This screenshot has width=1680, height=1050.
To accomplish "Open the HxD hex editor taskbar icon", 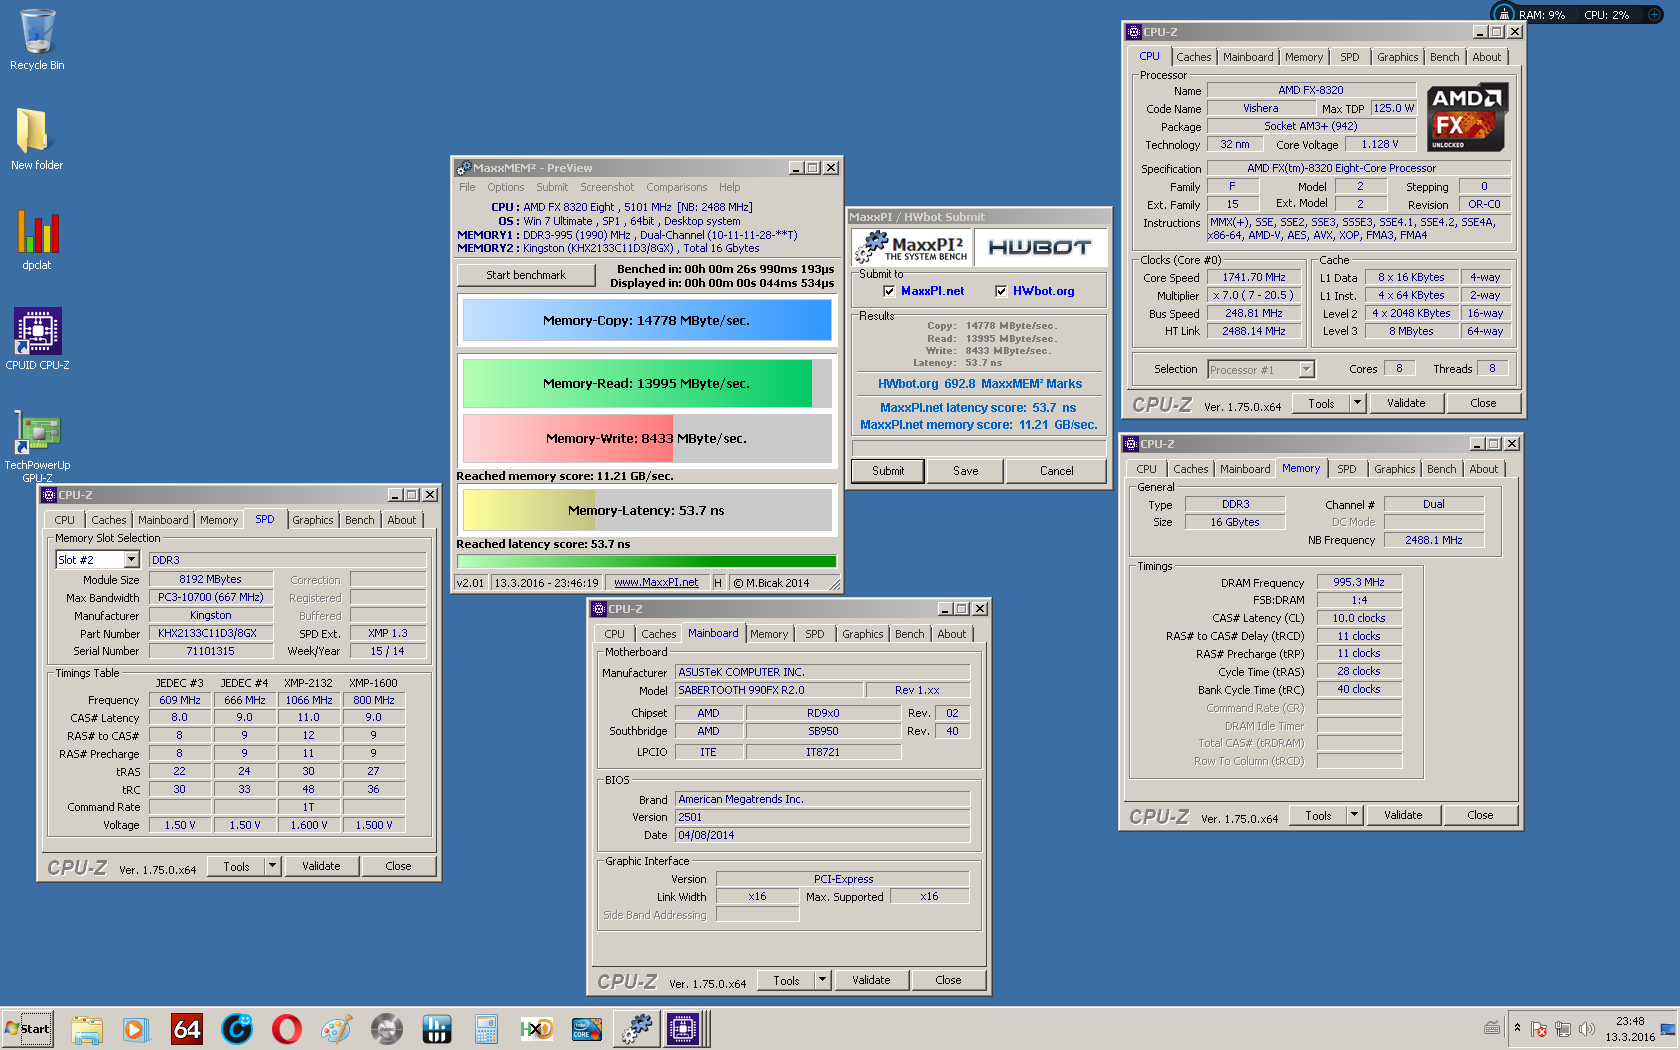I will 537,1029.
